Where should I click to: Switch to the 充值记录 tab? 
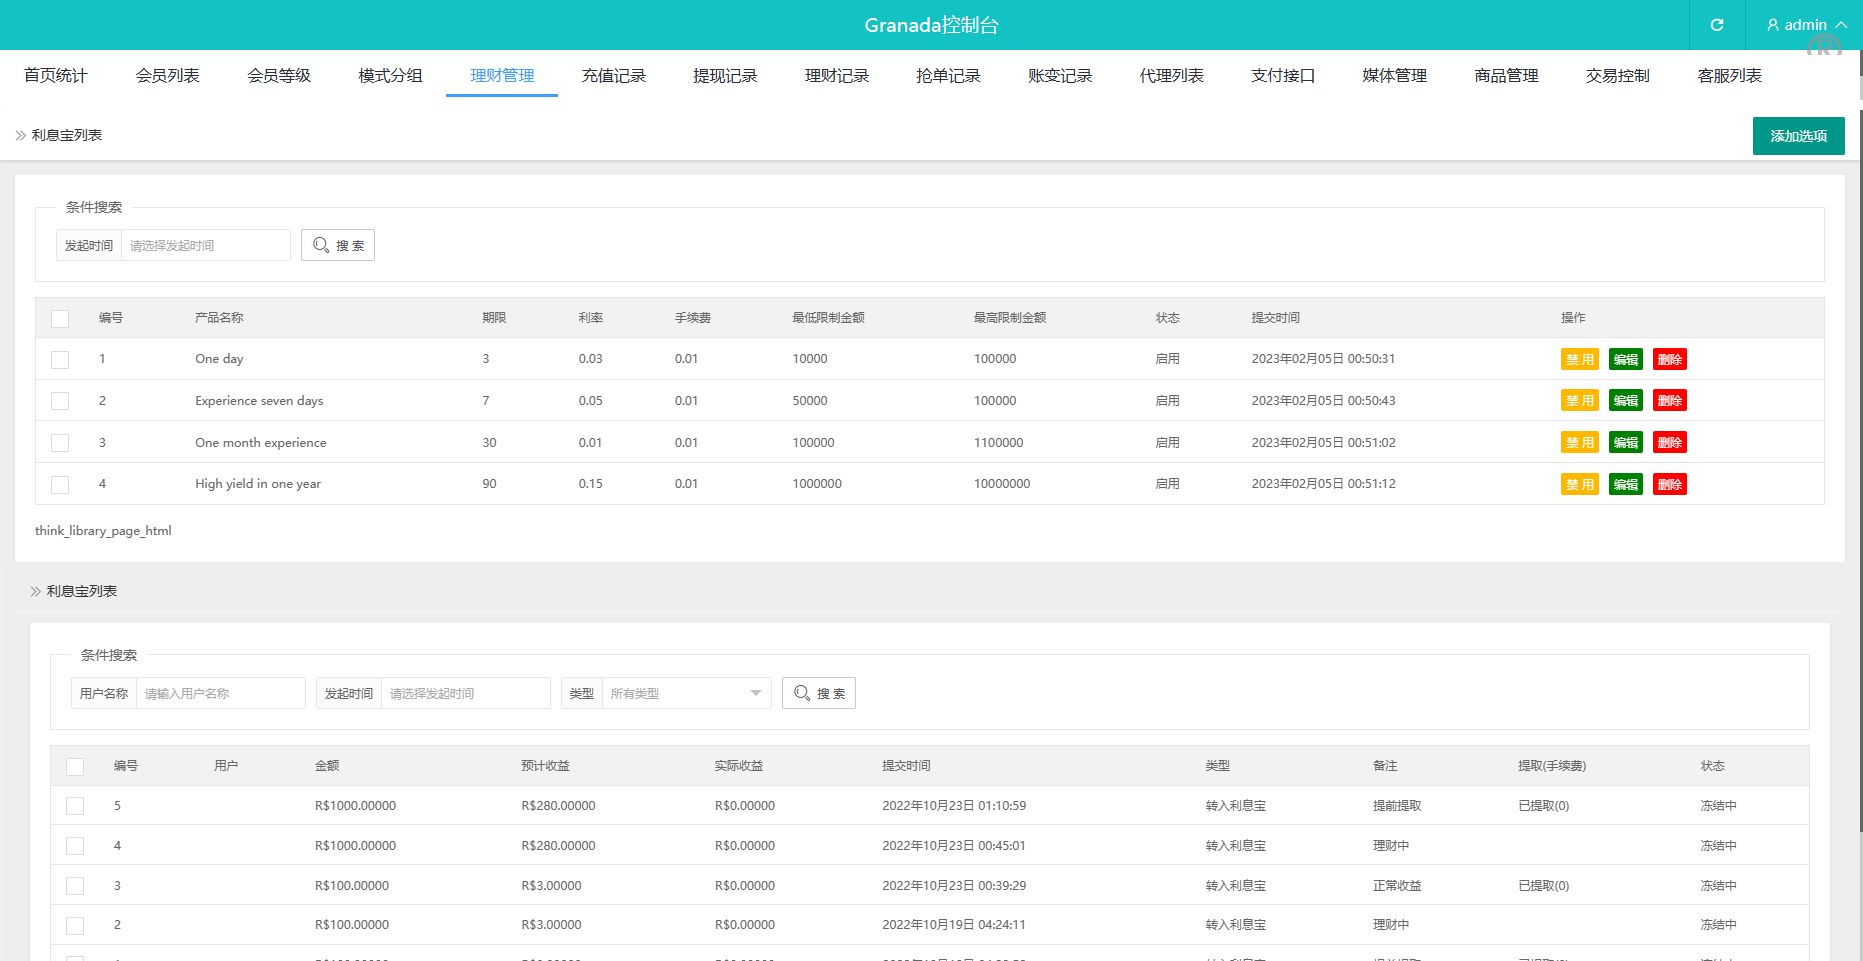pyautogui.click(x=613, y=76)
